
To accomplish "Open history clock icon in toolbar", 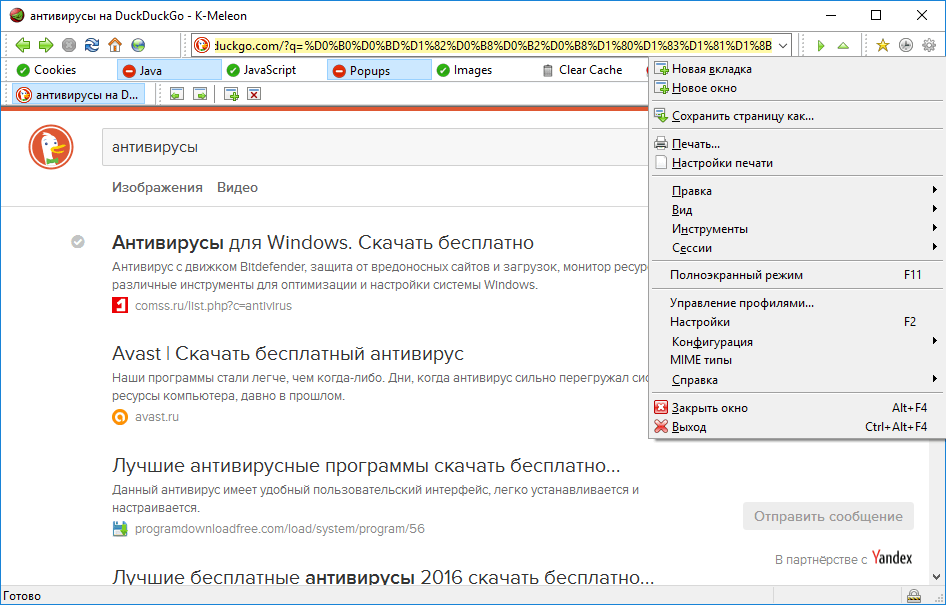I will (906, 45).
